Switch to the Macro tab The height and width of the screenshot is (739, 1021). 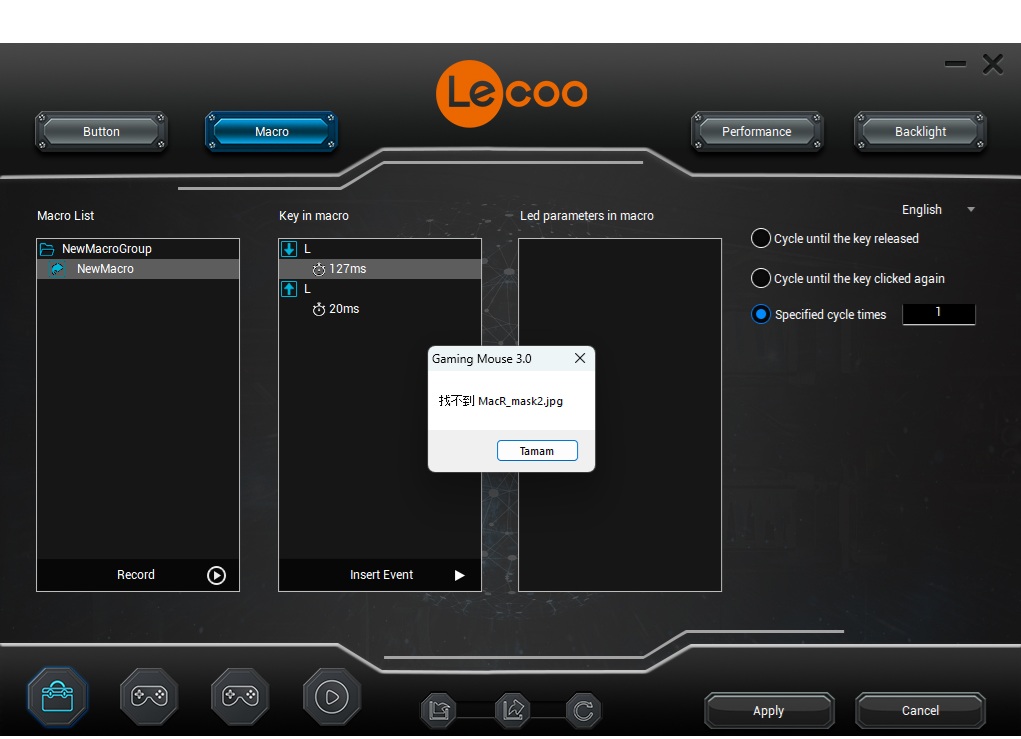pyautogui.click(x=272, y=132)
